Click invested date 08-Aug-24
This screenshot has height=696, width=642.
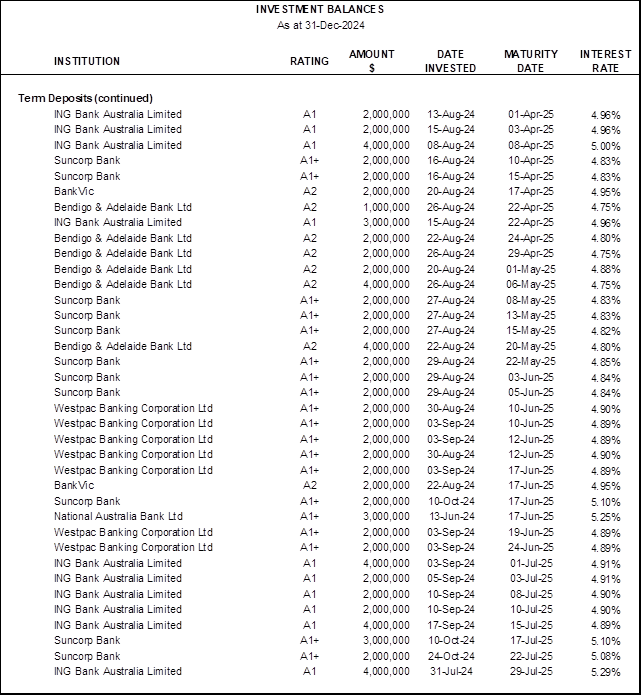coord(451,146)
